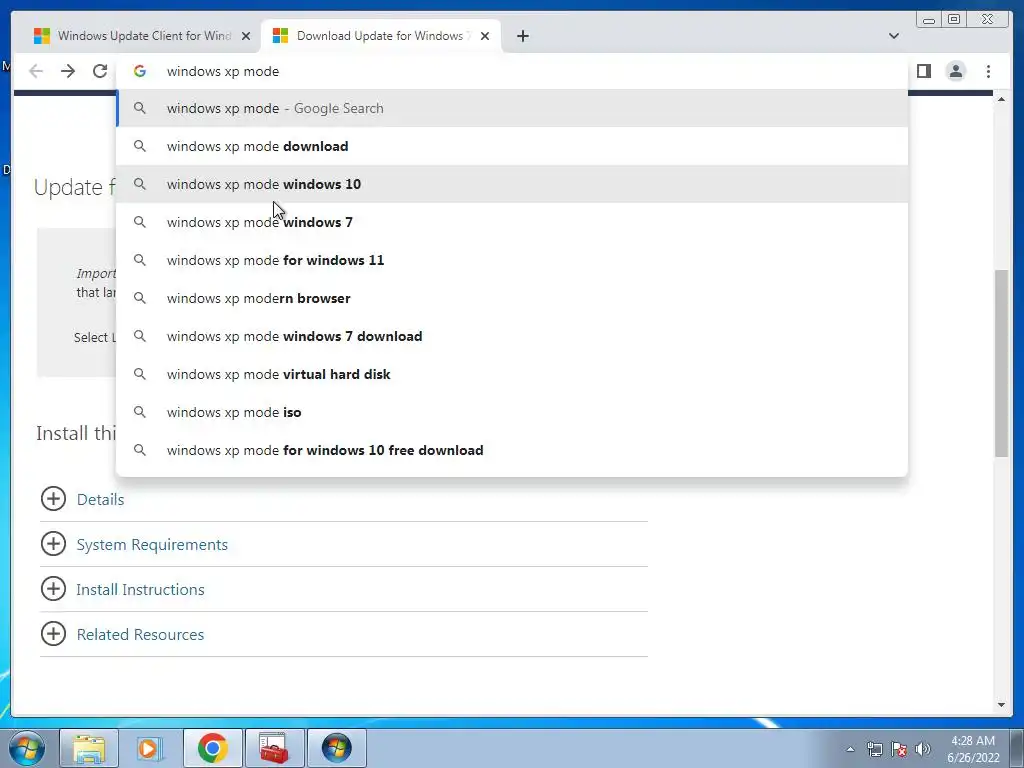Open the Related Resources link
1024x768 pixels.
tap(140, 635)
